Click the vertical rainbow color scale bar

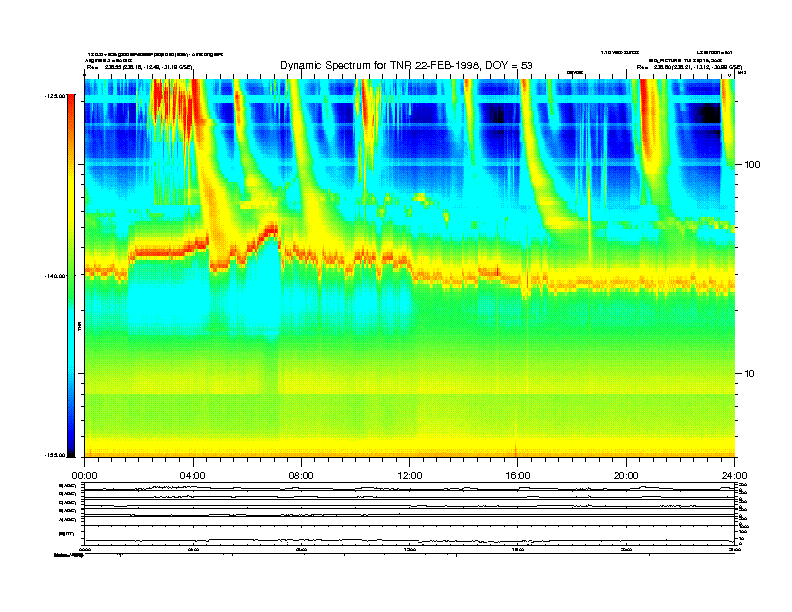[71, 276]
